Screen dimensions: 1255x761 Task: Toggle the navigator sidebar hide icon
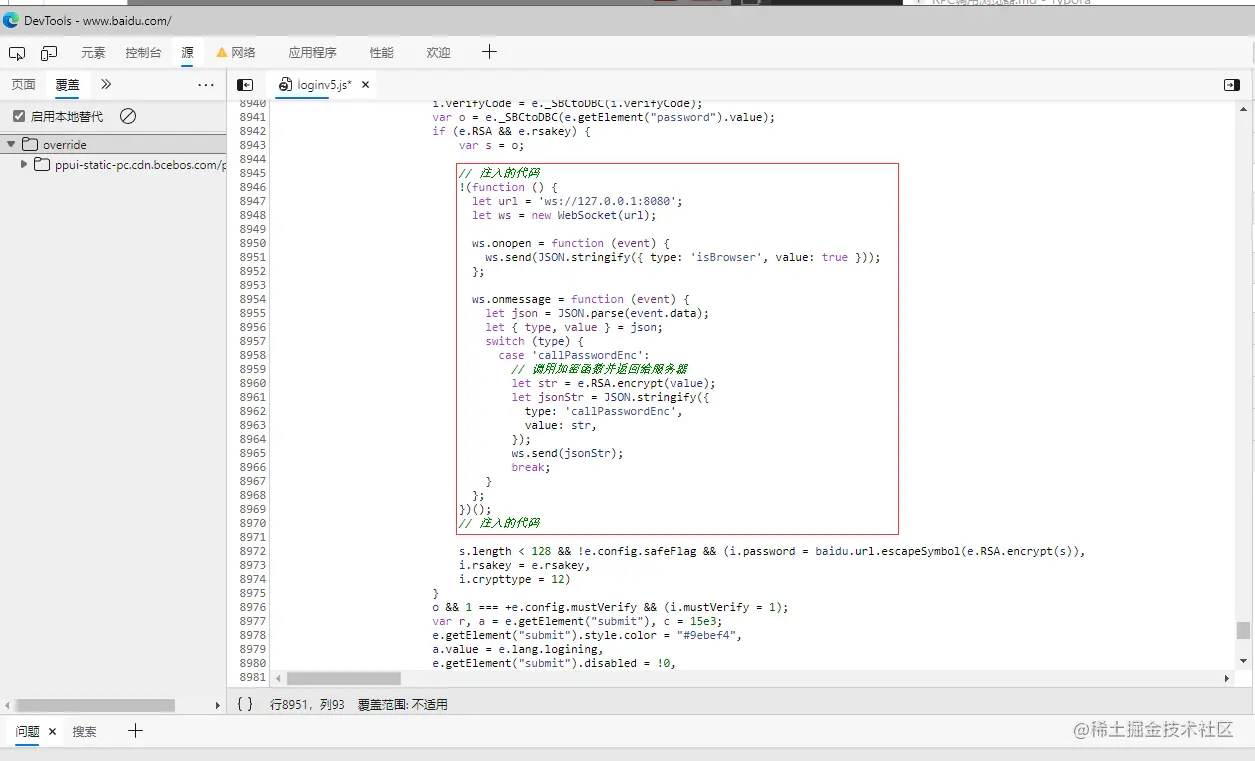(245, 85)
